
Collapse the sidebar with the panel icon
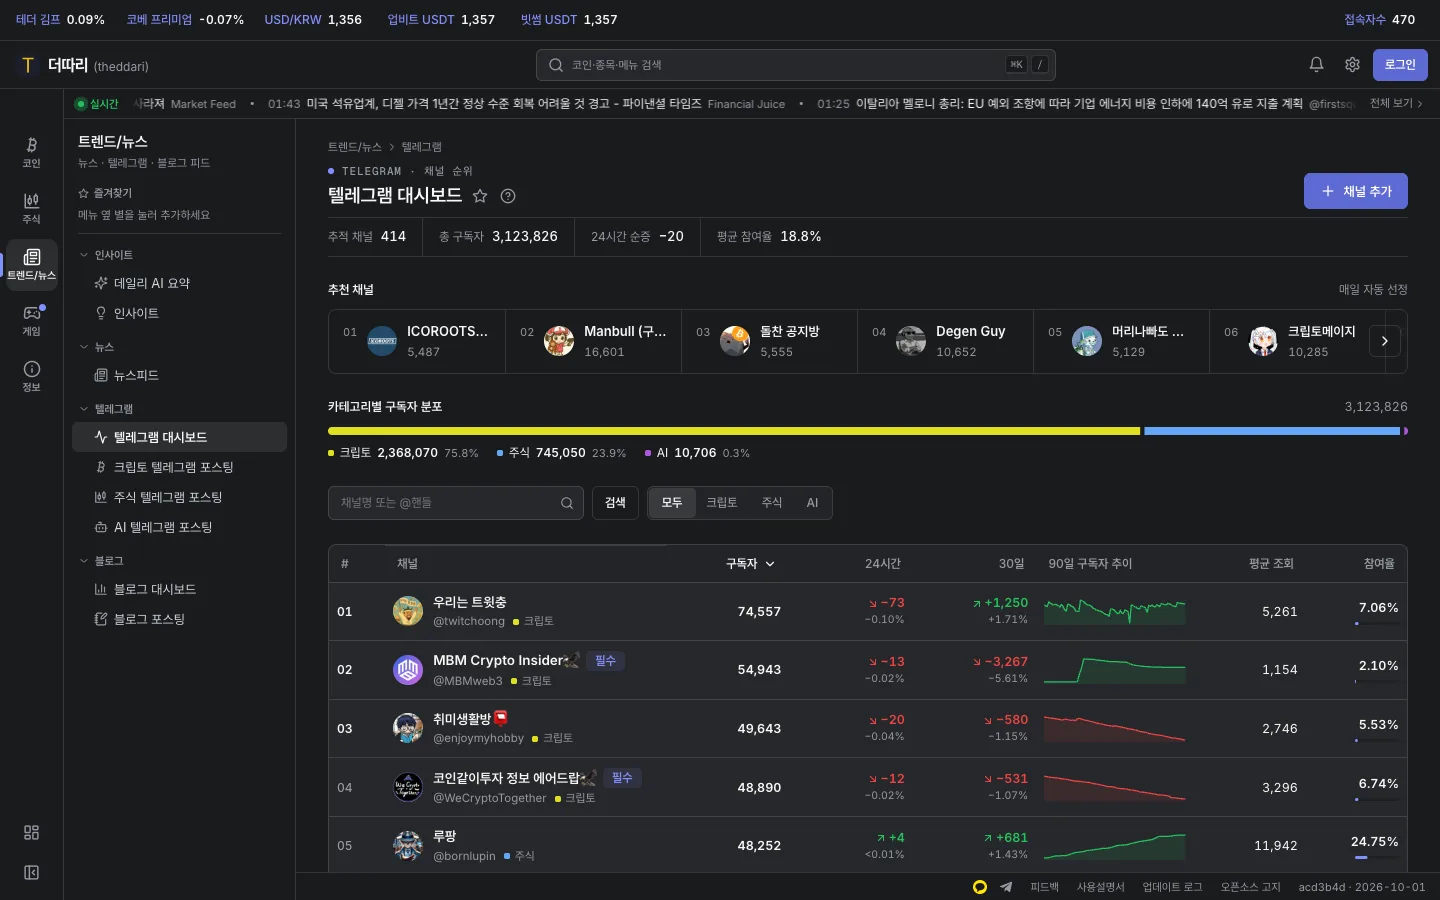pos(31,873)
